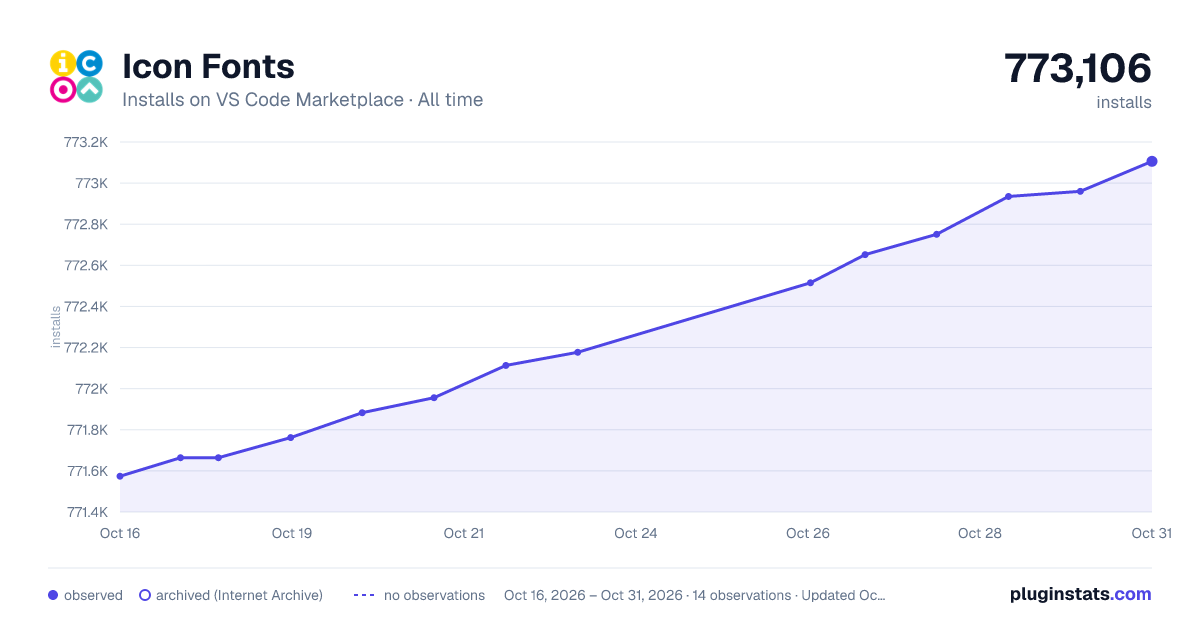Click the observed legend marker
The image size is (1200, 630).
53,595
